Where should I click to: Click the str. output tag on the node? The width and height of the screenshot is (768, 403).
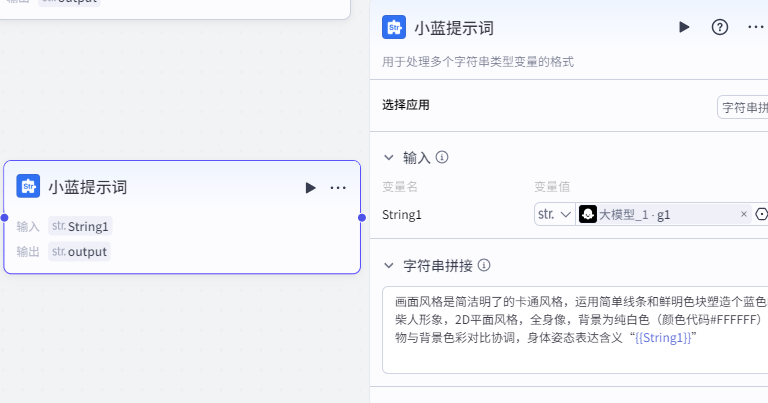pyautogui.click(x=79, y=251)
